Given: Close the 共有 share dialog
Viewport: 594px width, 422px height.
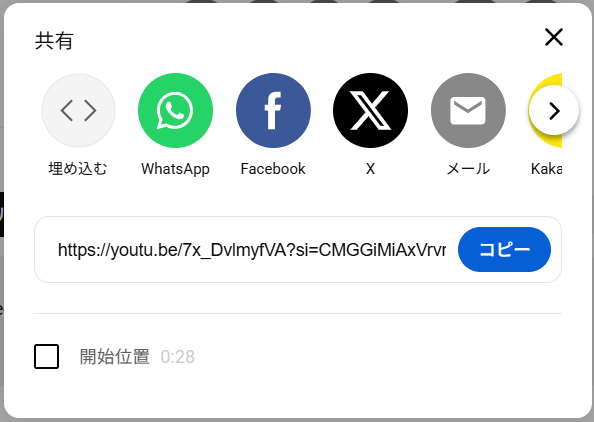Looking at the screenshot, I should click(554, 37).
